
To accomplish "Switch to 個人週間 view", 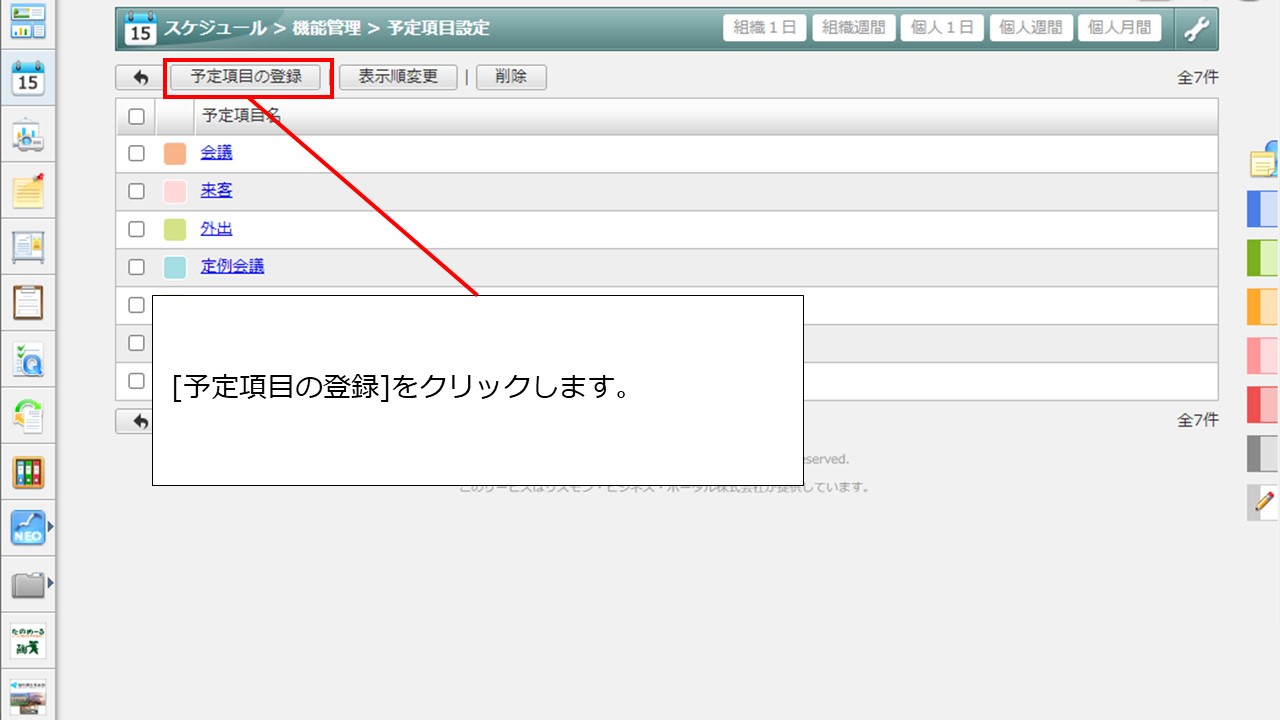I will pos(1031,28).
